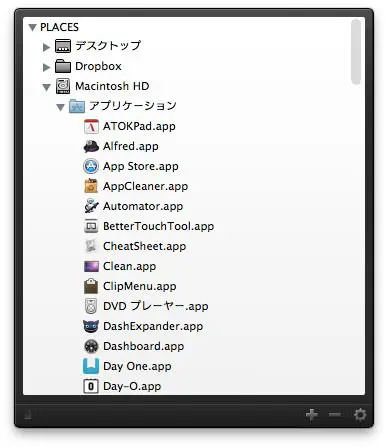The width and height of the screenshot is (388, 448).
Task: Expand the Dropbox folder triangle
Action: click(x=46, y=67)
